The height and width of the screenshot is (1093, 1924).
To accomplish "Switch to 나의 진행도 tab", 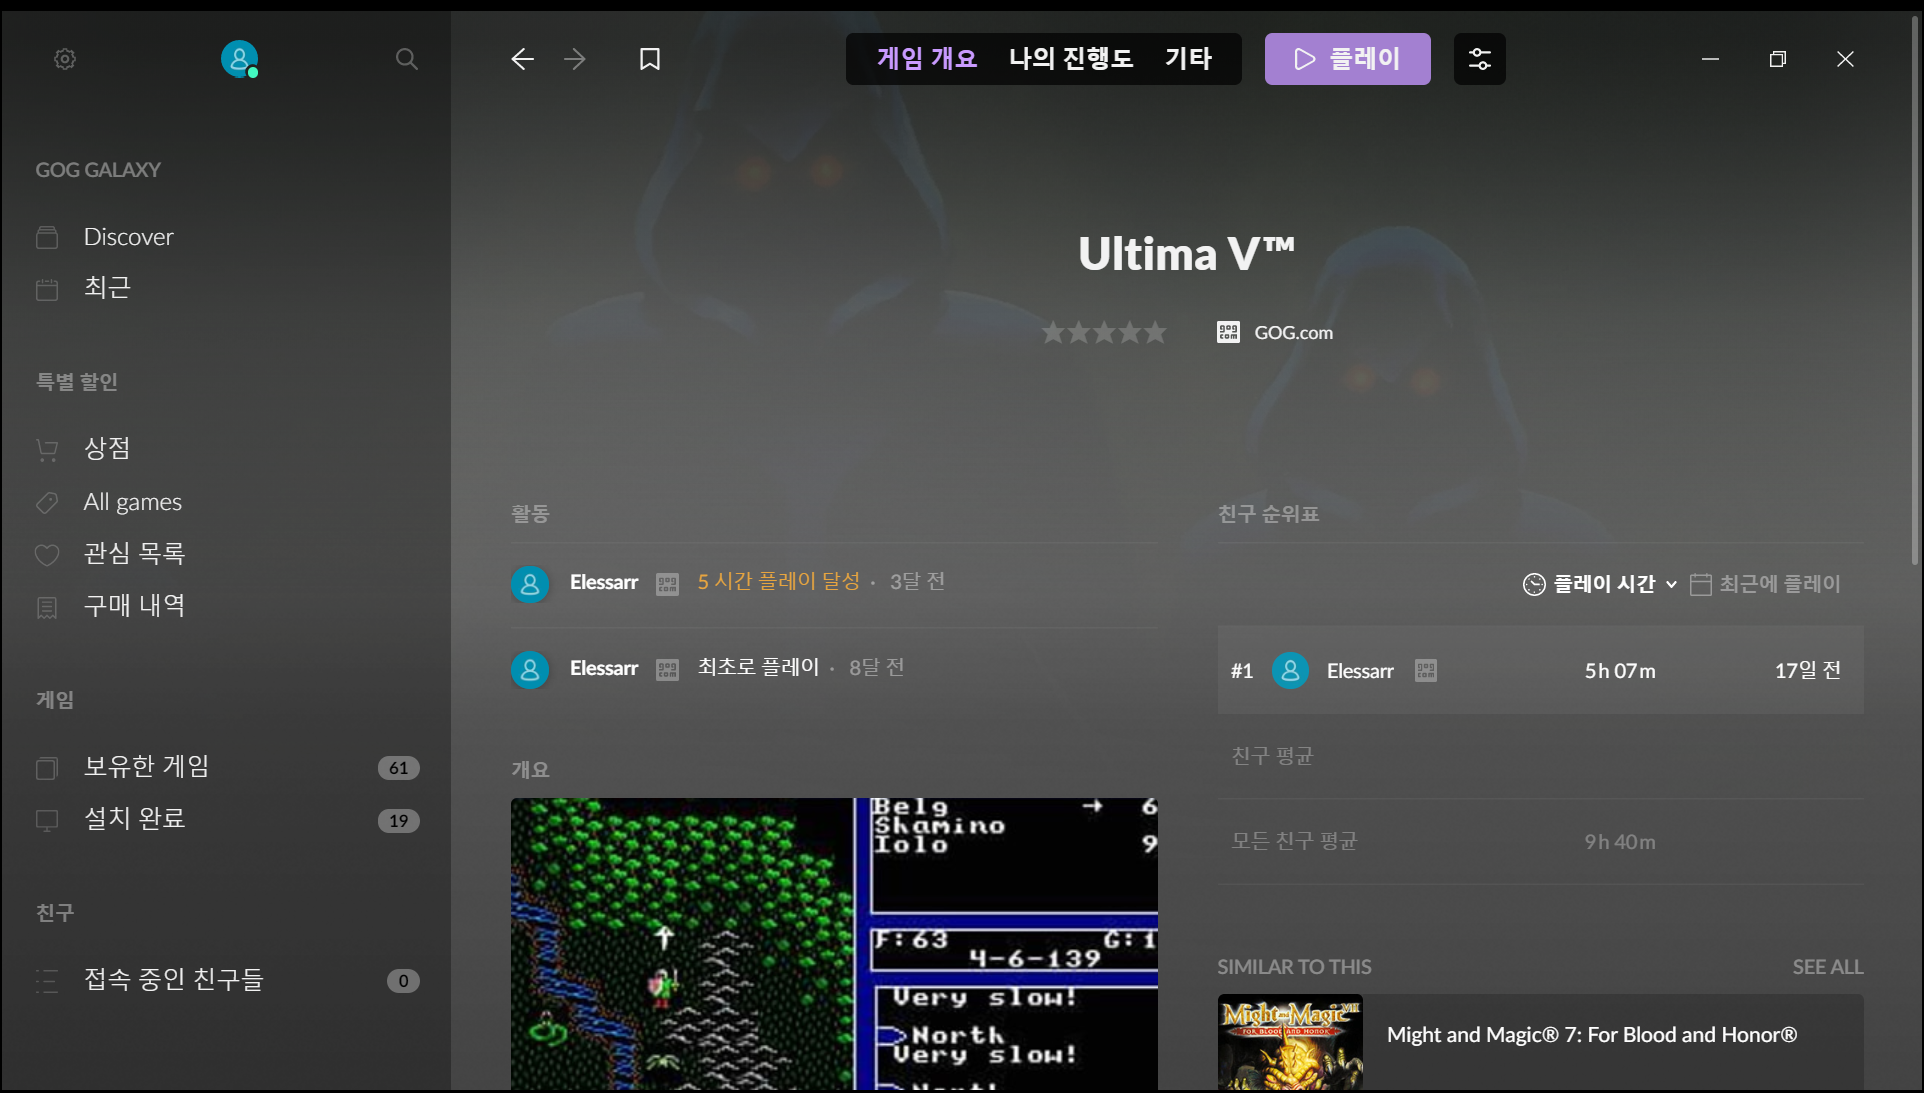I will pos(1071,59).
